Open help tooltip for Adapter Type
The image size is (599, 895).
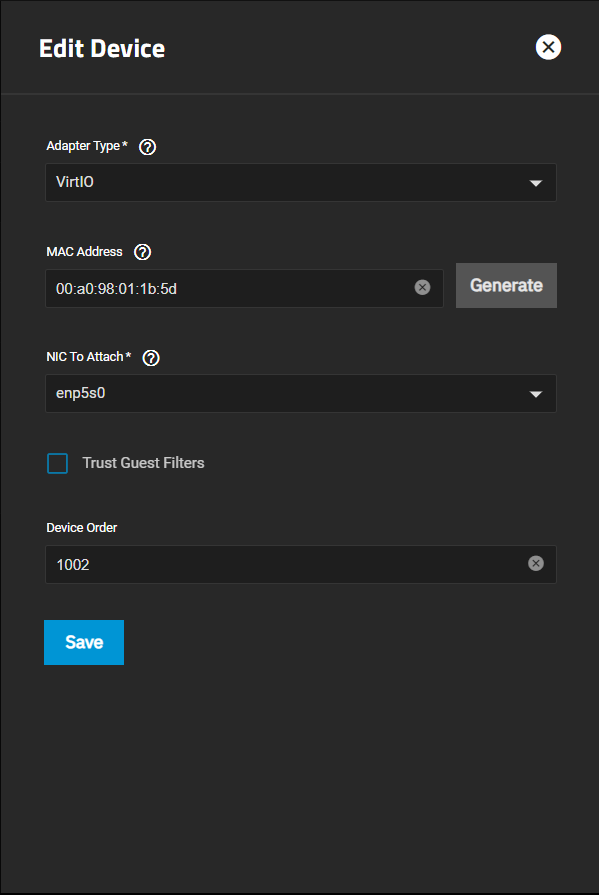(147, 147)
